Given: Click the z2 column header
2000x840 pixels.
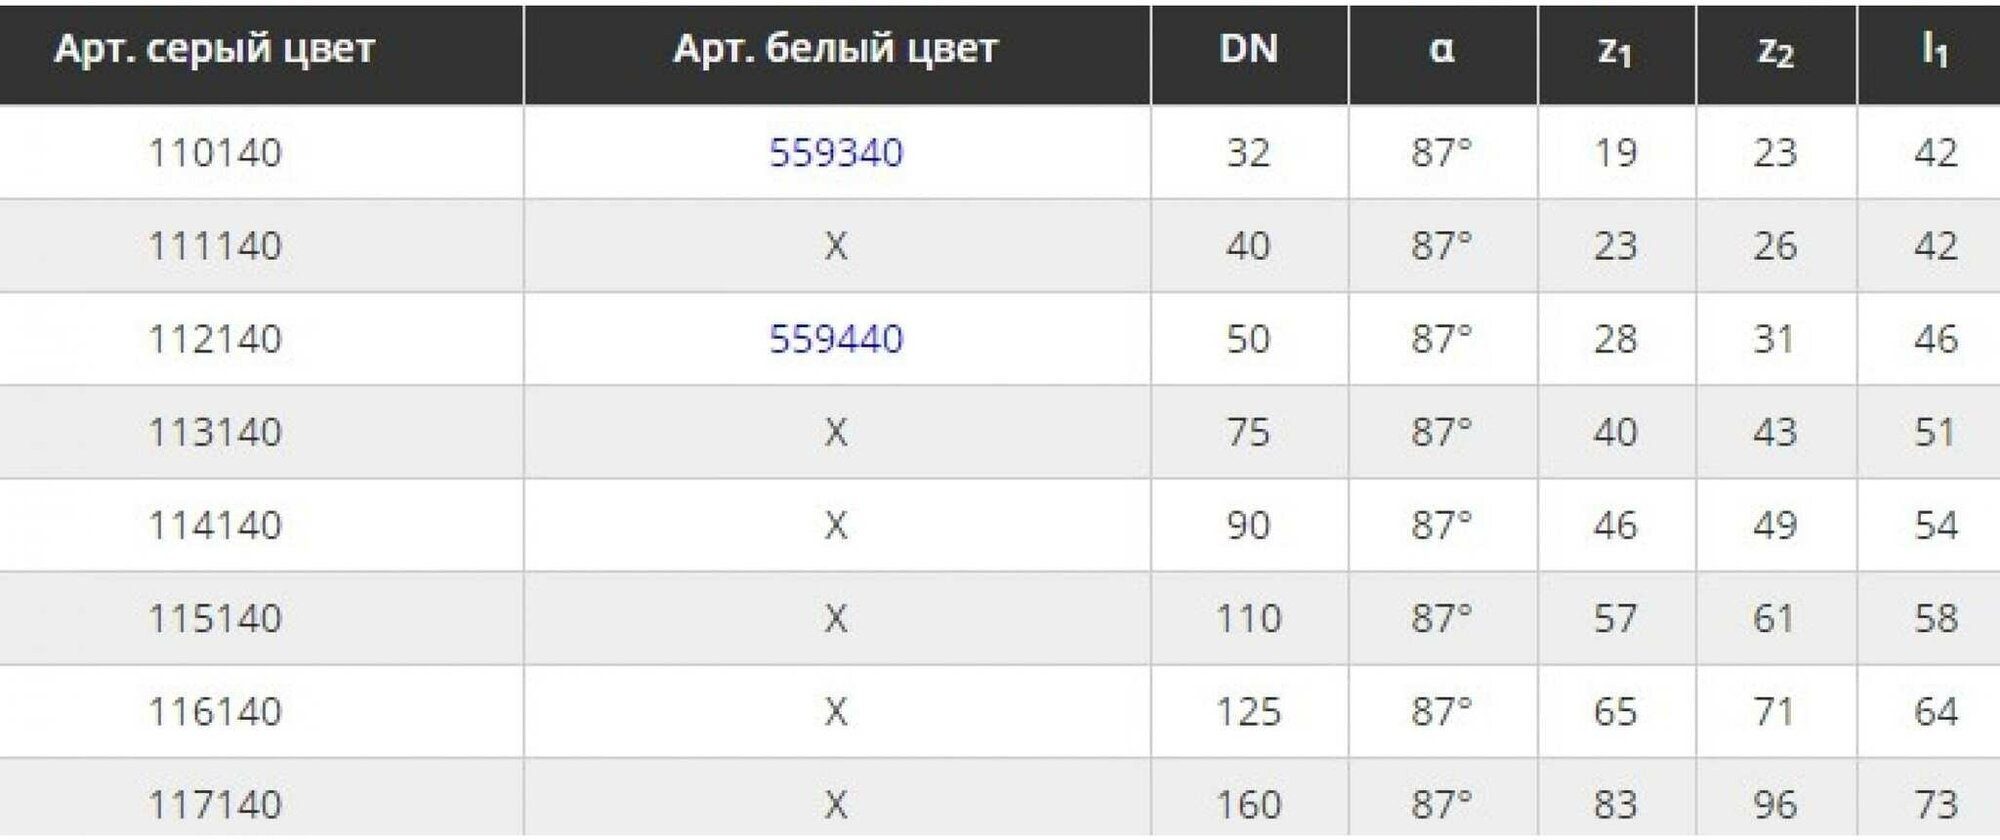Looking at the screenshot, I should 1775,50.
